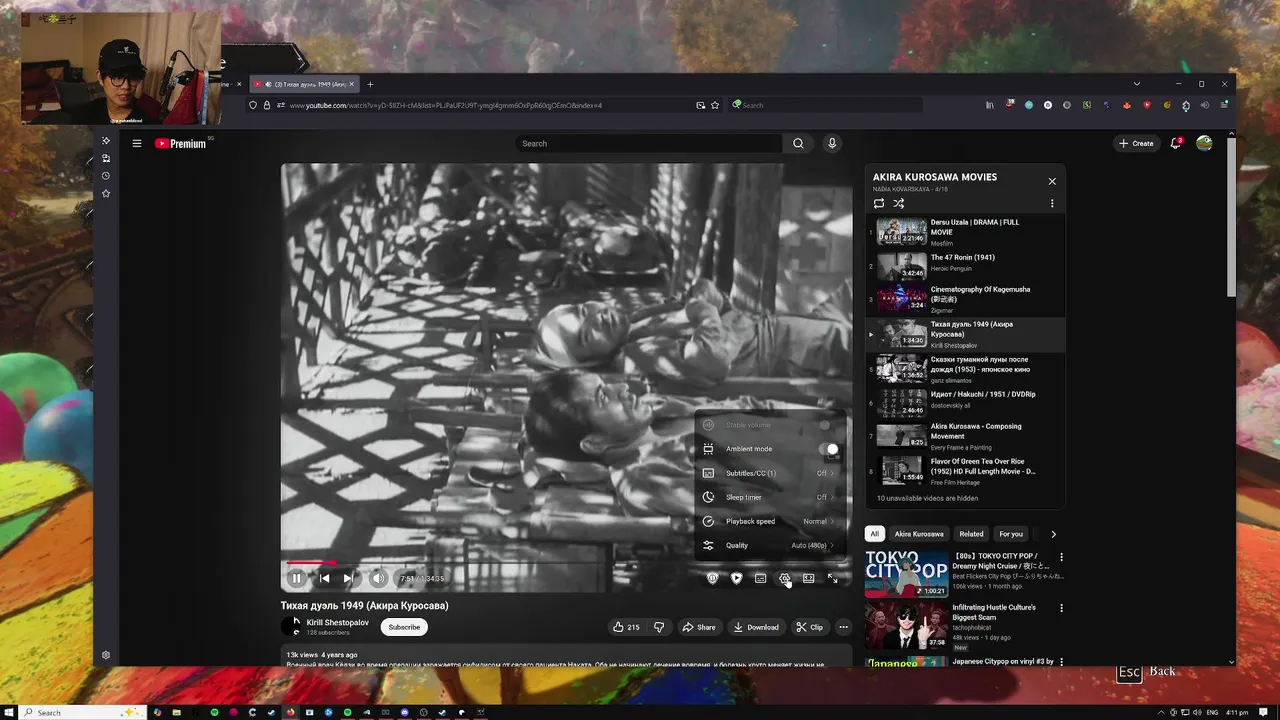This screenshot has width=1280, height=720.
Task: Subscribe to Kirill Shestopalov
Action: [404, 627]
